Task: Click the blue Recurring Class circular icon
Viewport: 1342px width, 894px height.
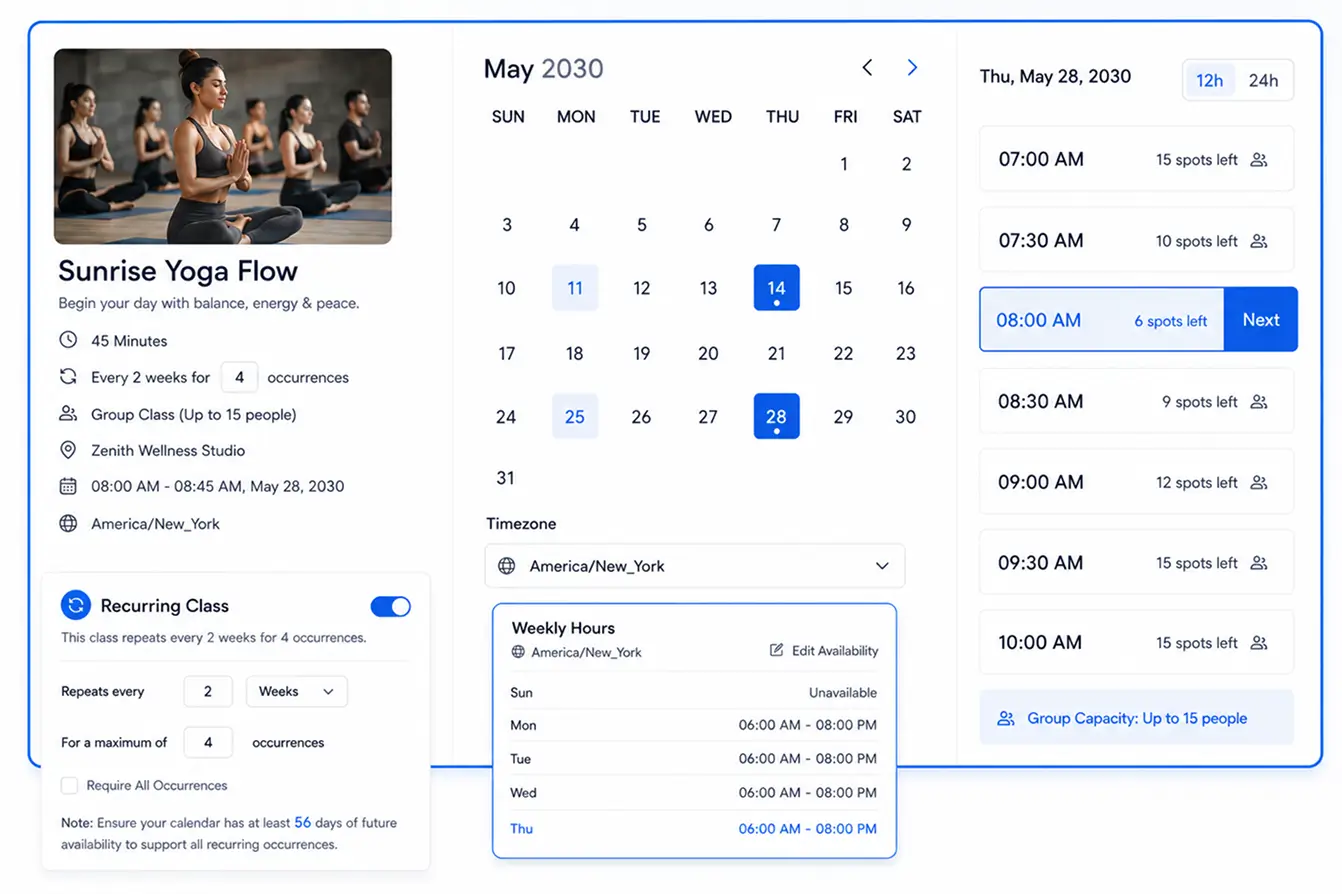Action: (76, 605)
